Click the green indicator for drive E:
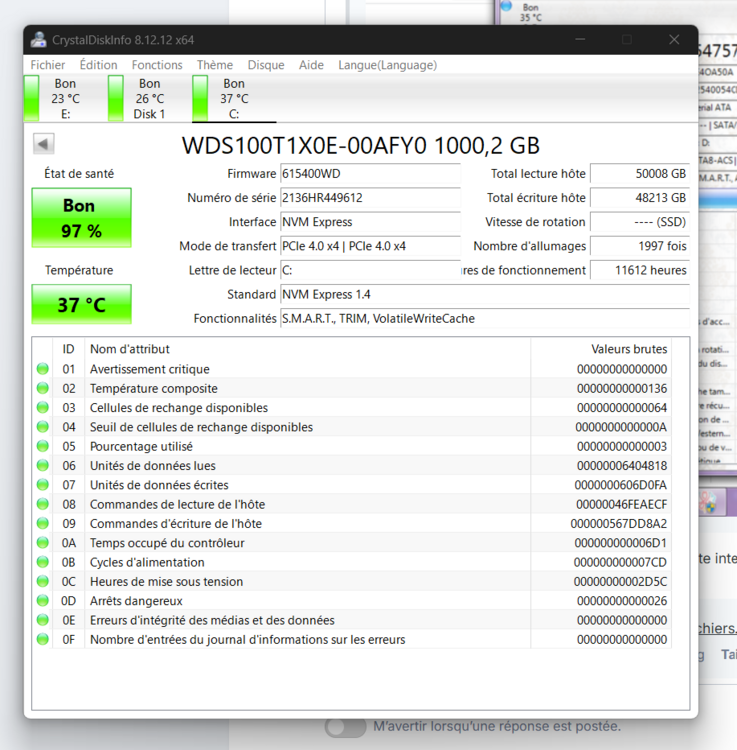737x750 pixels. 31,98
